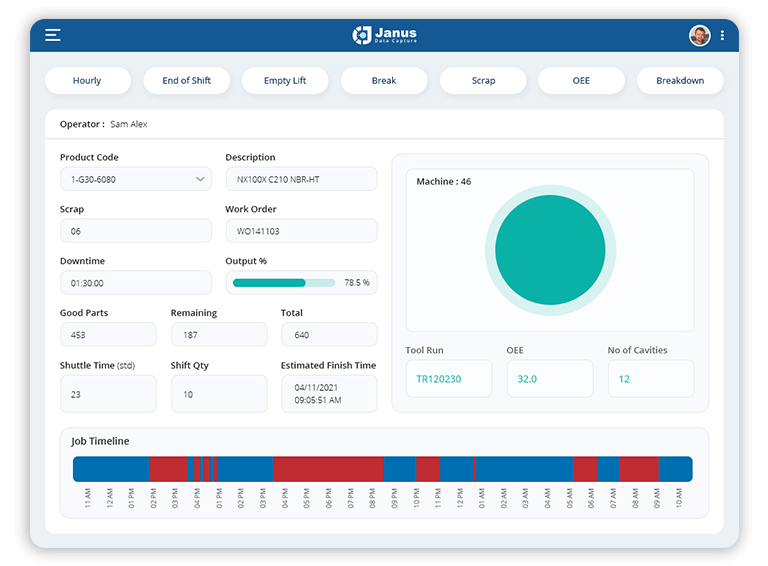Click the Tool Run TR120230 value
768x566 pixels.
point(448,379)
